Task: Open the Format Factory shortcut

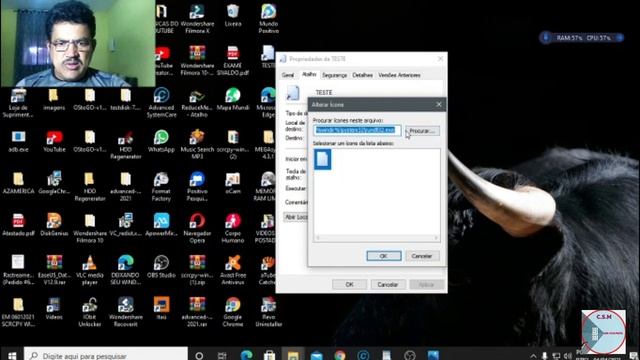Action: [x=162, y=186]
